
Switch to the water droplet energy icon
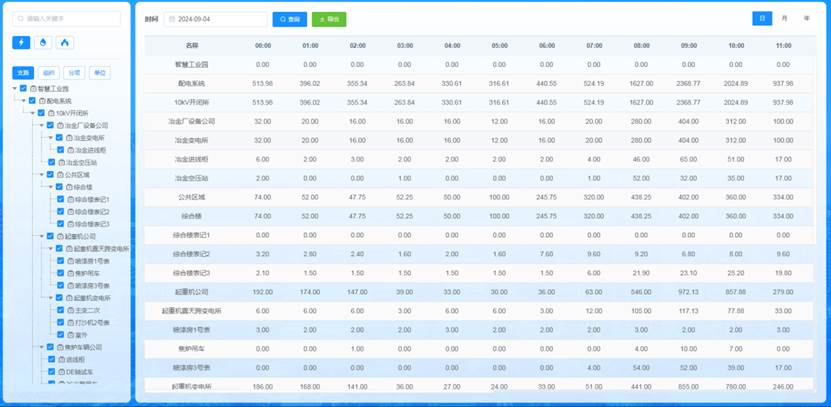point(43,43)
